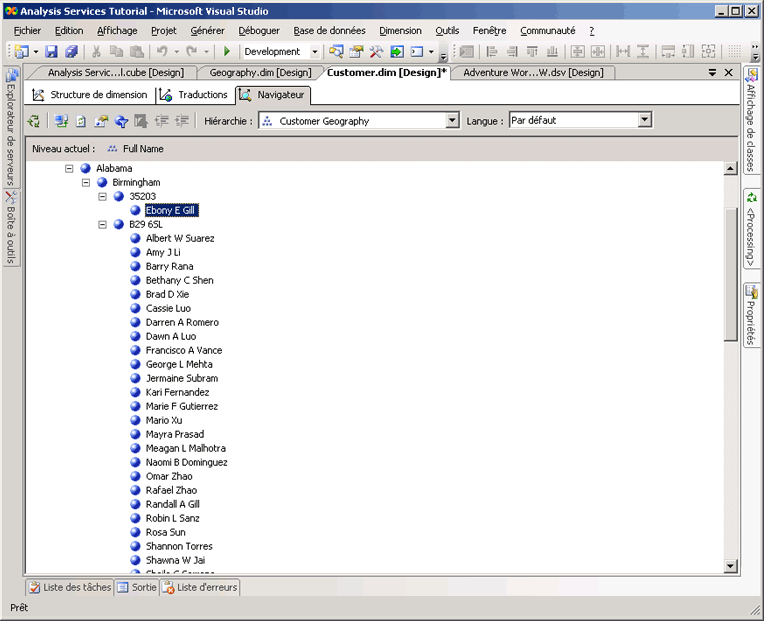Collapse the B29 6SL postal code node
The height and width of the screenshot is (621, 764).
pos(102,225)
